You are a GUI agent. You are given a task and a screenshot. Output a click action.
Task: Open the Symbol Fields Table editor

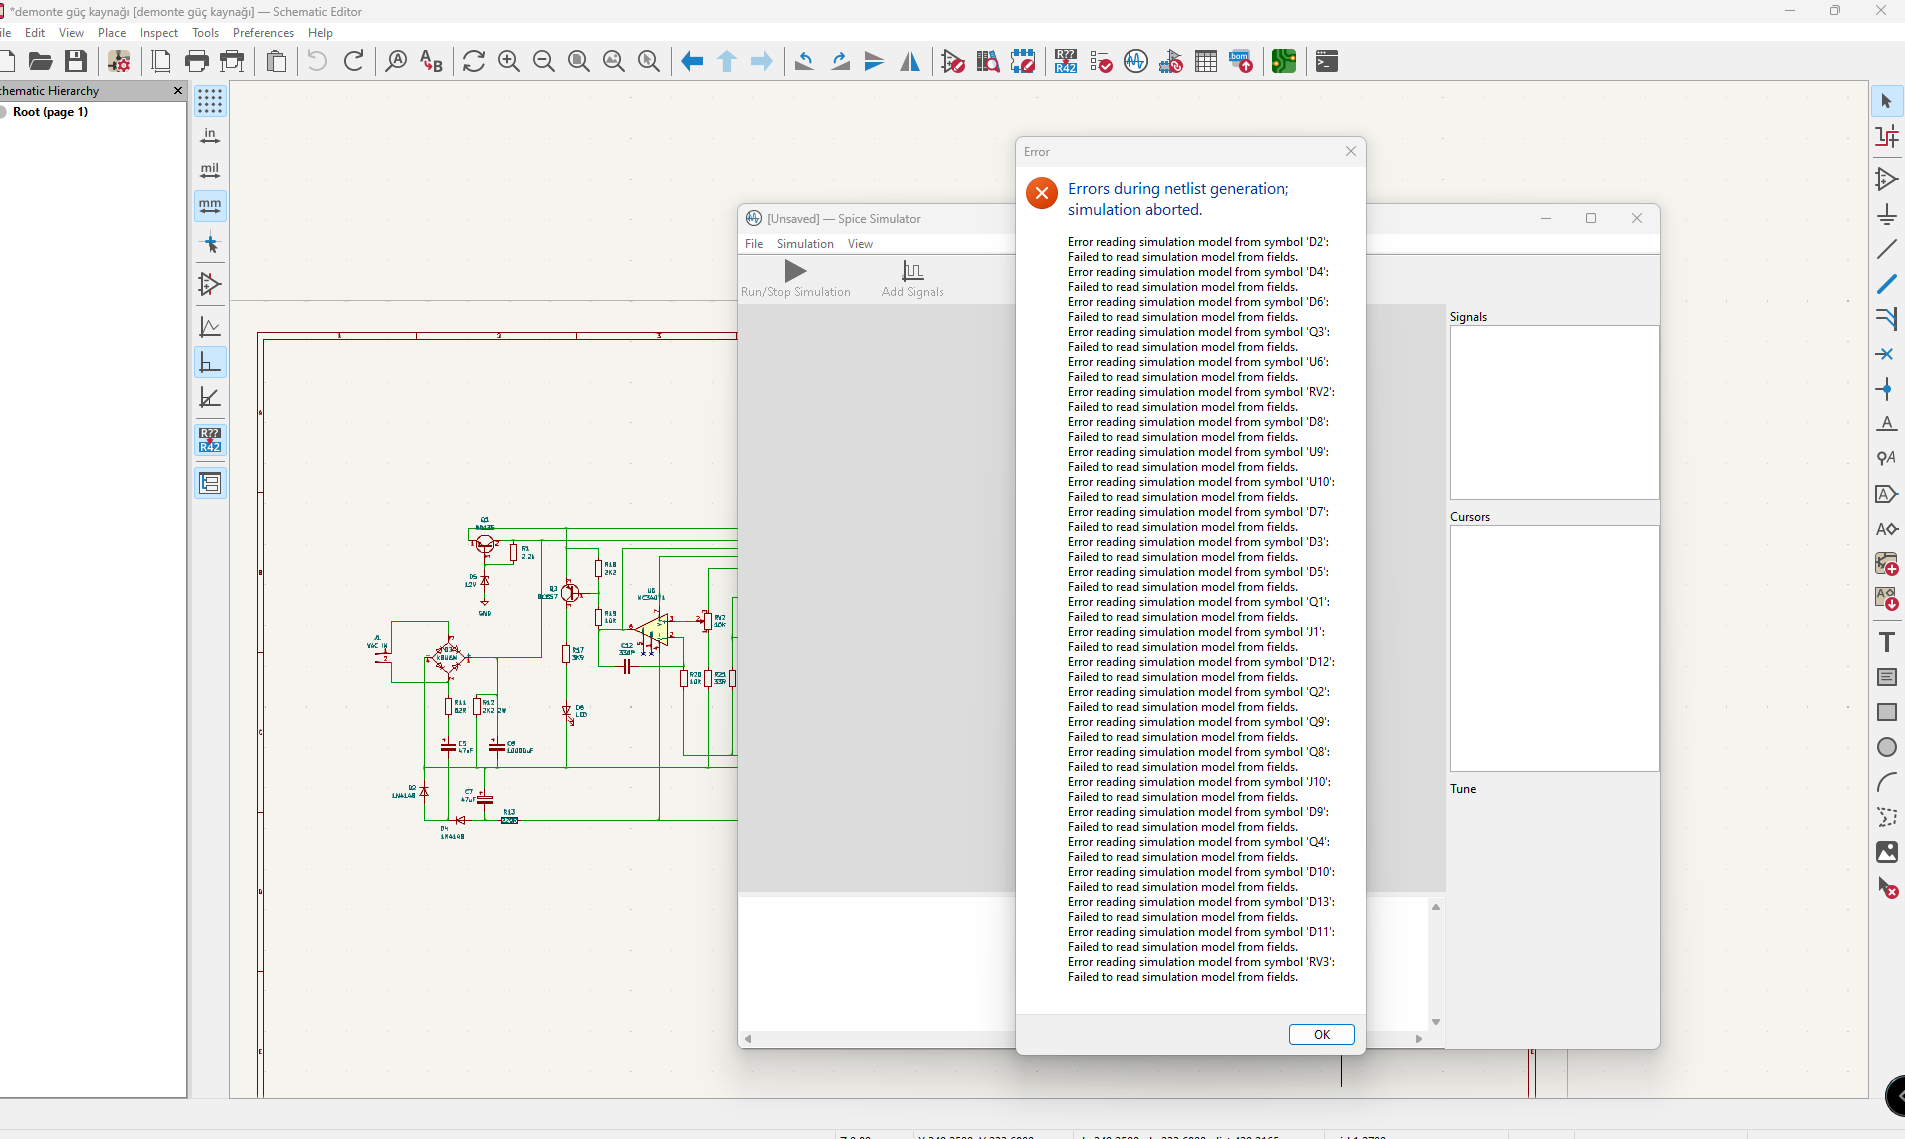(x=1206, y=62)
